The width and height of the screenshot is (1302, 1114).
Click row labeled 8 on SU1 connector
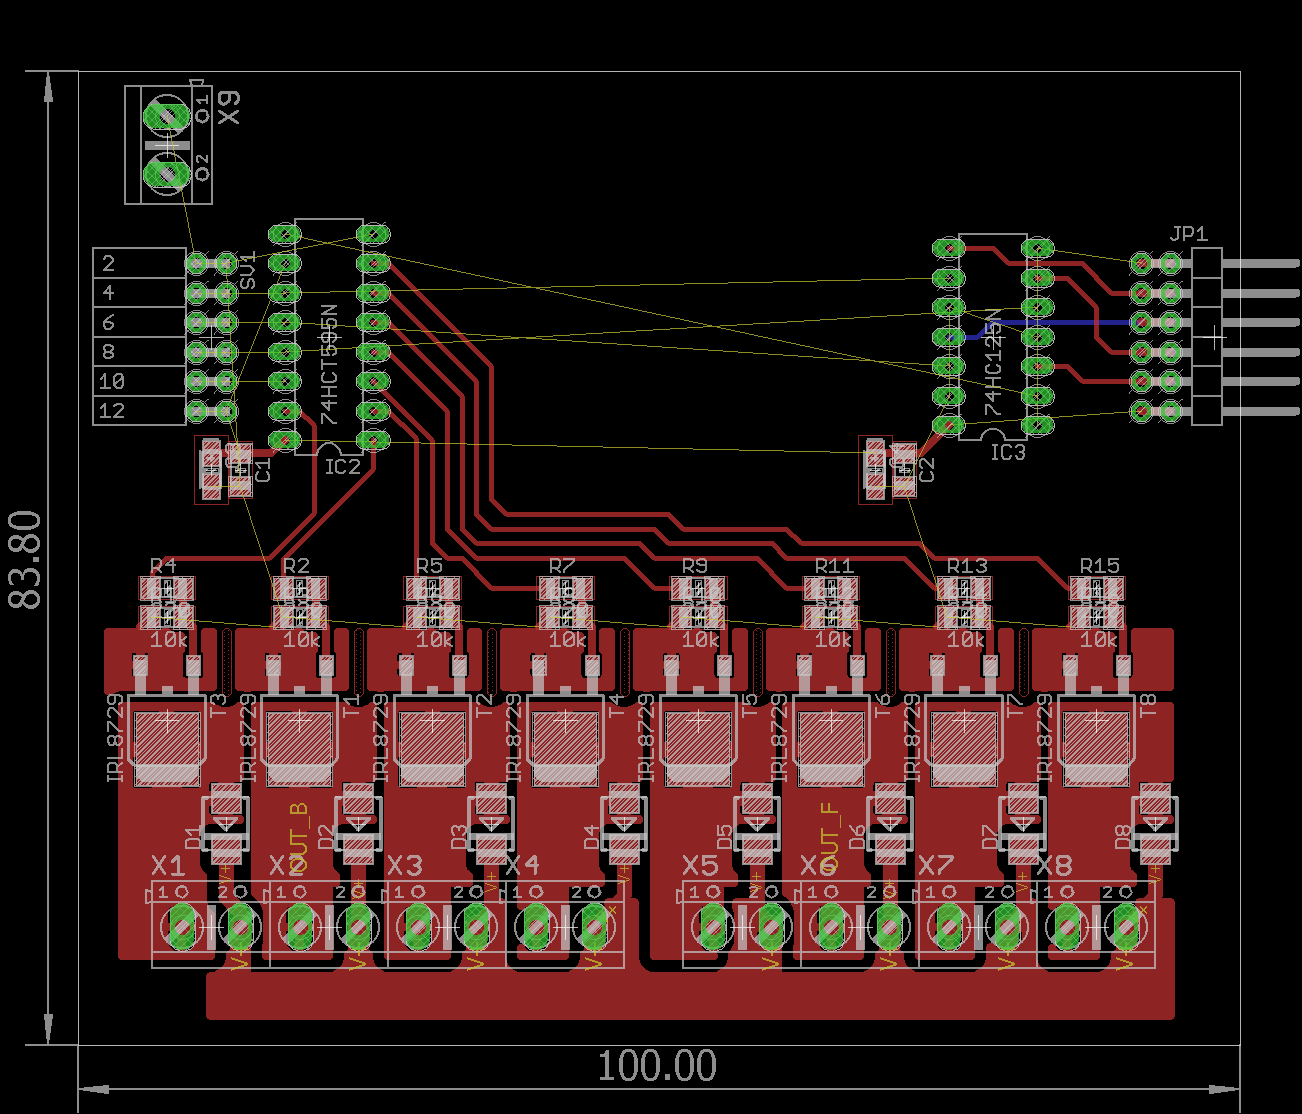[x=140, y=352]
